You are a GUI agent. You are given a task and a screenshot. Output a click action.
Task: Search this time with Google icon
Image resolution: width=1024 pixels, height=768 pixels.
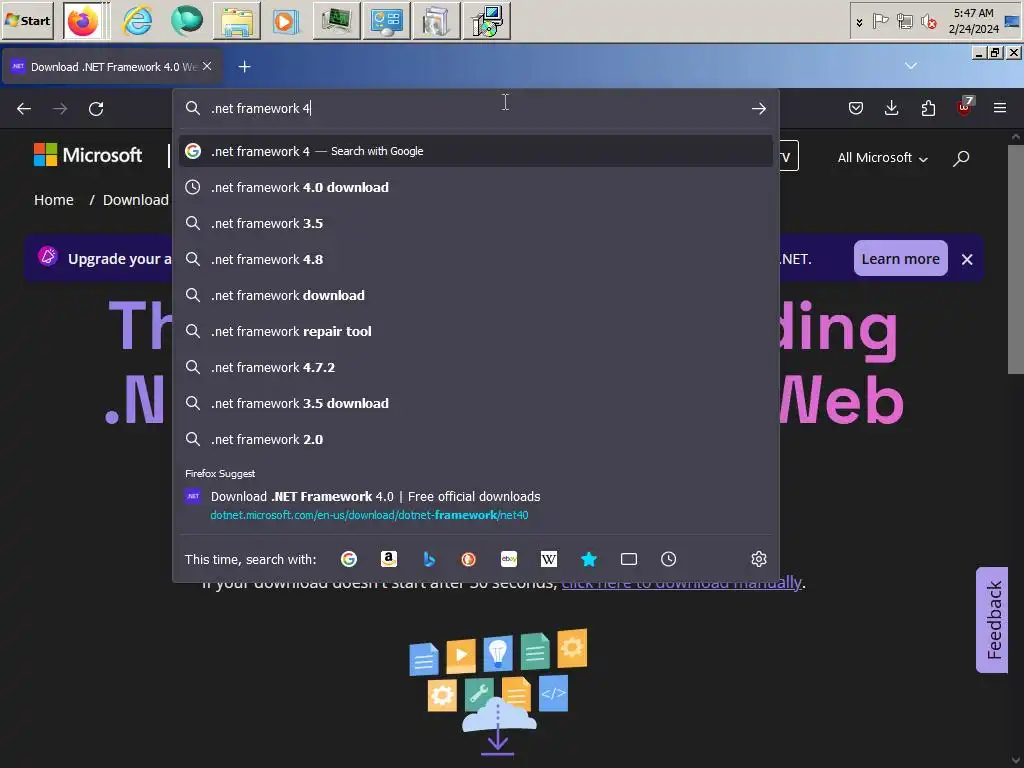click(x=349, y=559)
